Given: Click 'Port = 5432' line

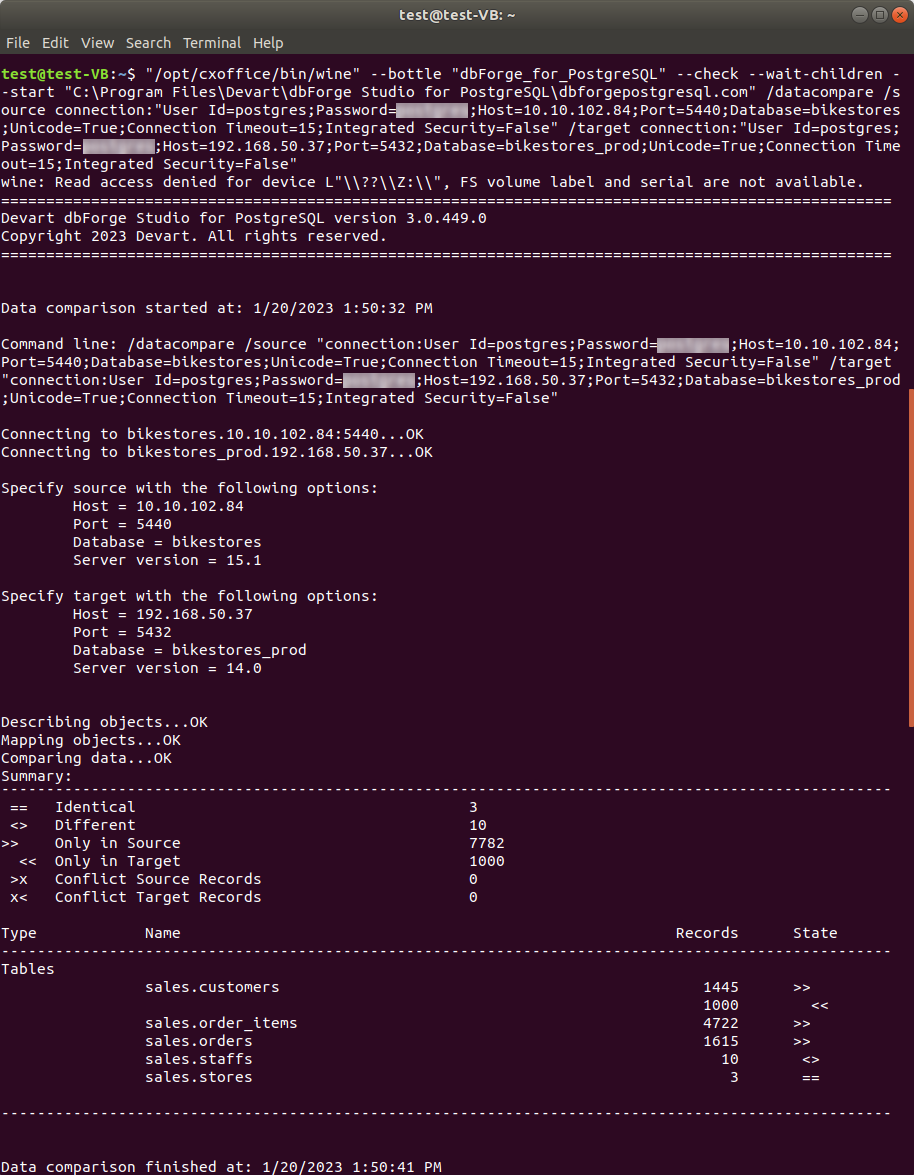Looking at the screenshot, I should tap(122, 632).
